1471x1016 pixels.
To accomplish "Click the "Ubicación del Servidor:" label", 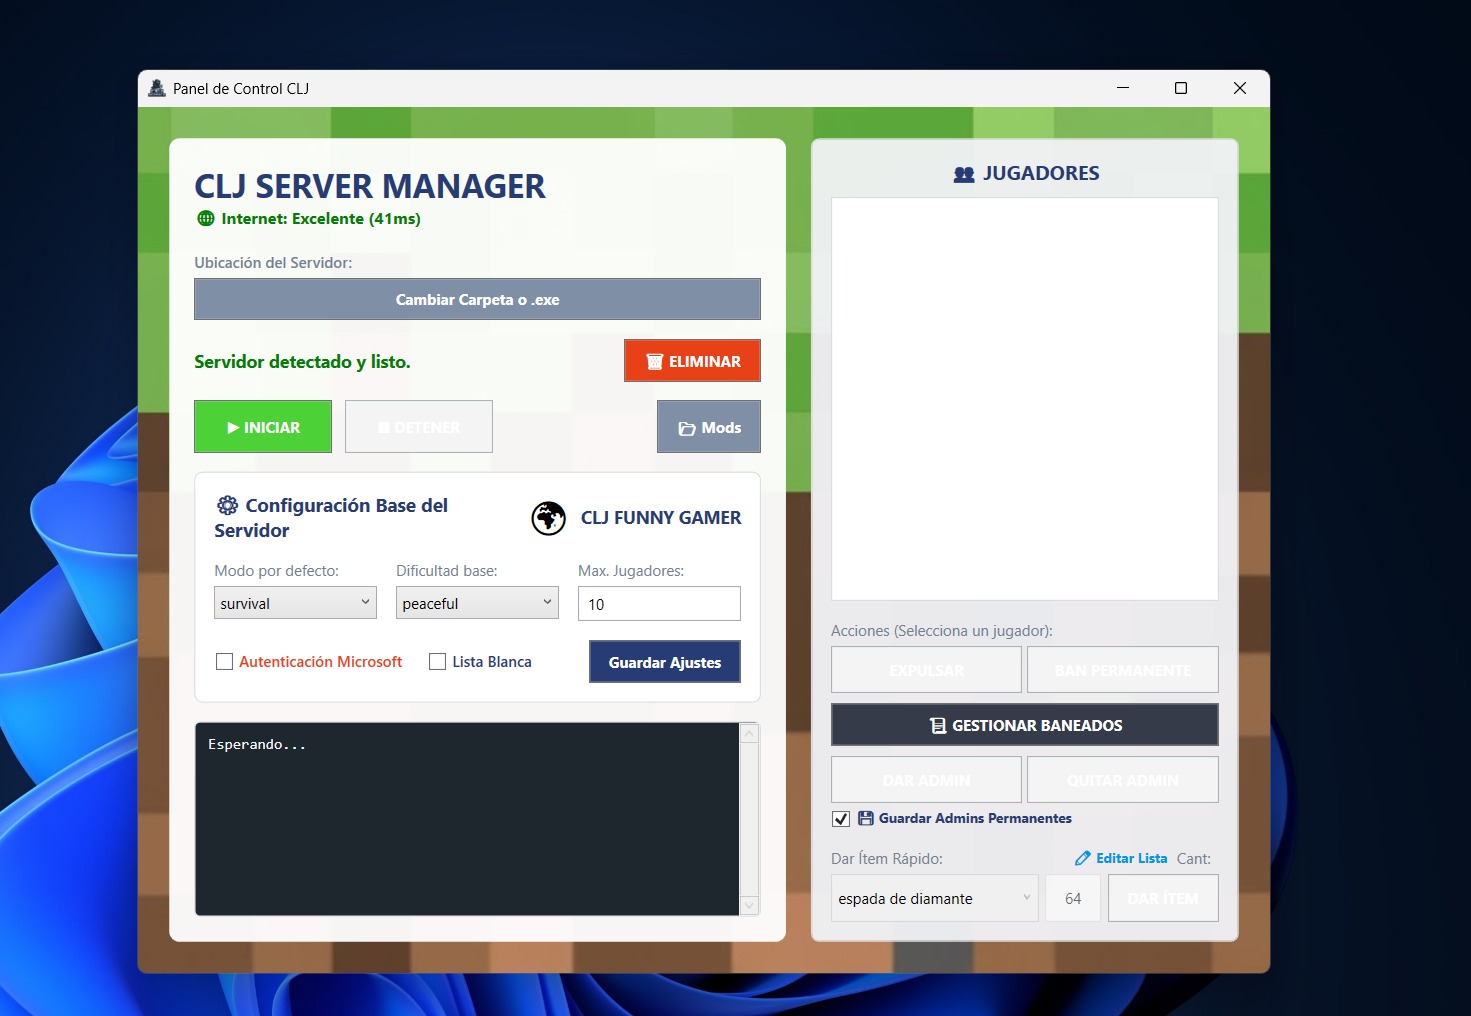I will pyautogui.click(x=273, y=263).
